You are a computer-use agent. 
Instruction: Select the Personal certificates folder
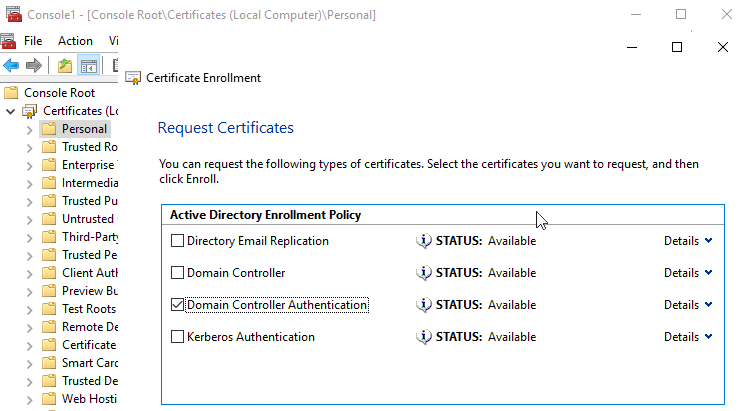coord(83,129)
